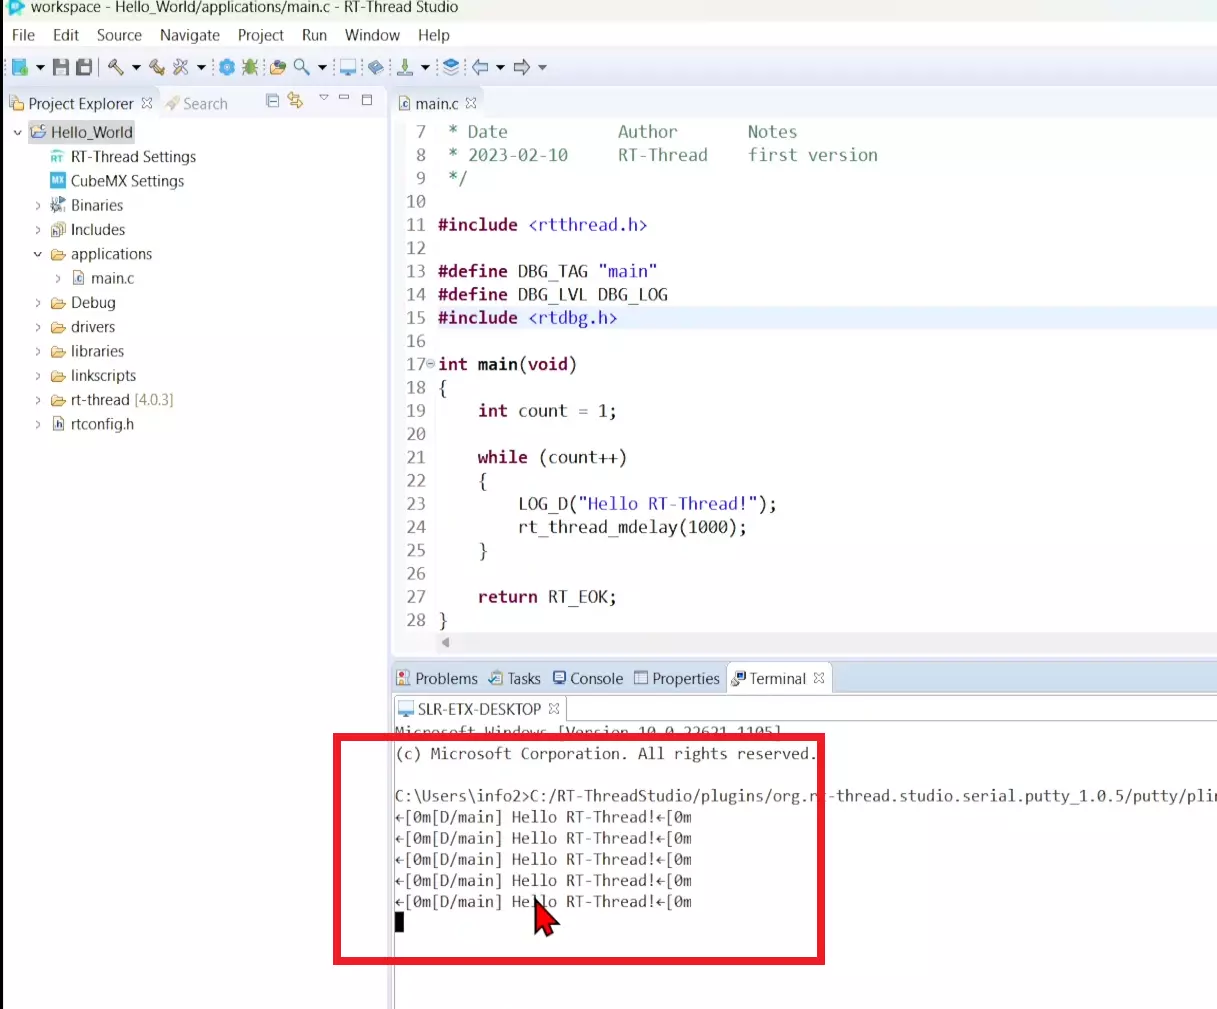The image size is (1217, 1009).
Task: Build the project with hammer icon
Action: click(x=116, y=67)
